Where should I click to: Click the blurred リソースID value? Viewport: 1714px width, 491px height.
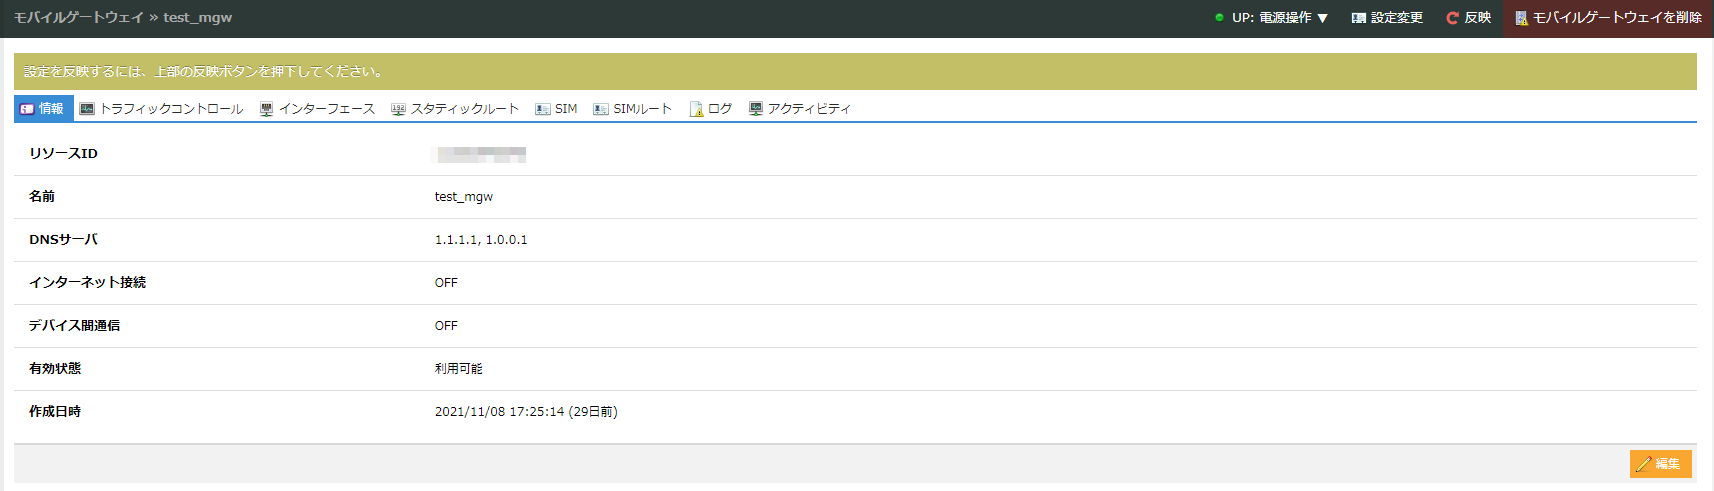[480, 154]
